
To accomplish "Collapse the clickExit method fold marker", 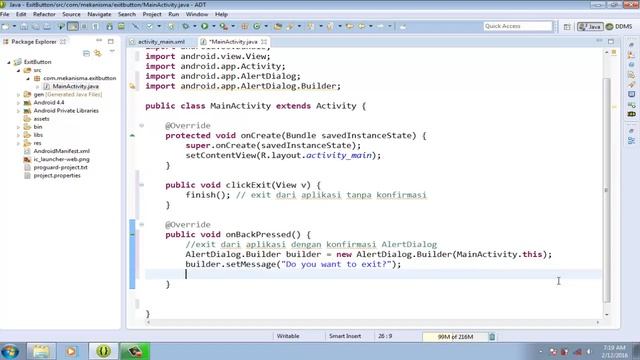I will click(142, 184).
